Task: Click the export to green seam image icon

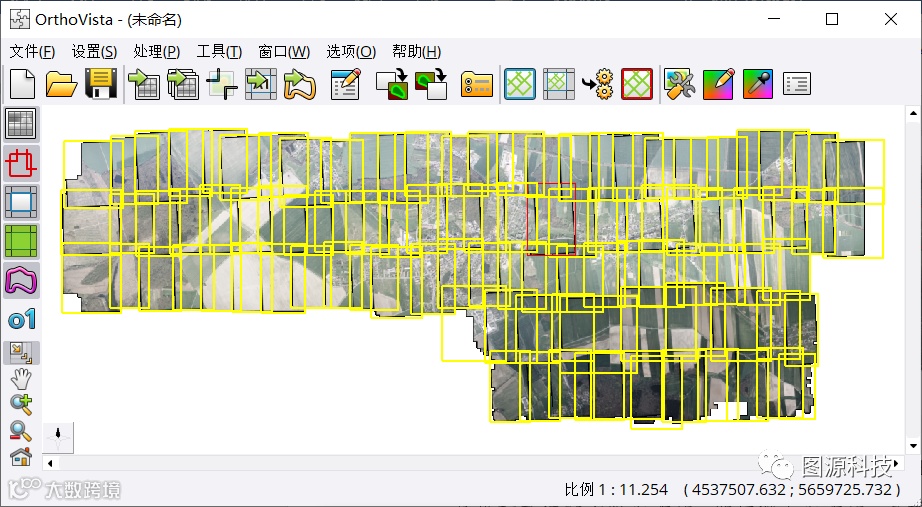Action: coord(392,84)
